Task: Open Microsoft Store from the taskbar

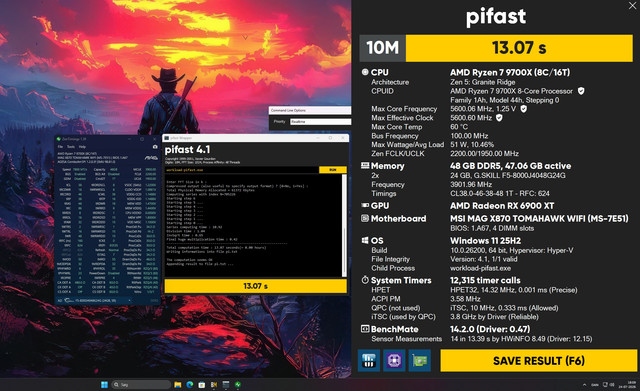Action: [202, 384]
